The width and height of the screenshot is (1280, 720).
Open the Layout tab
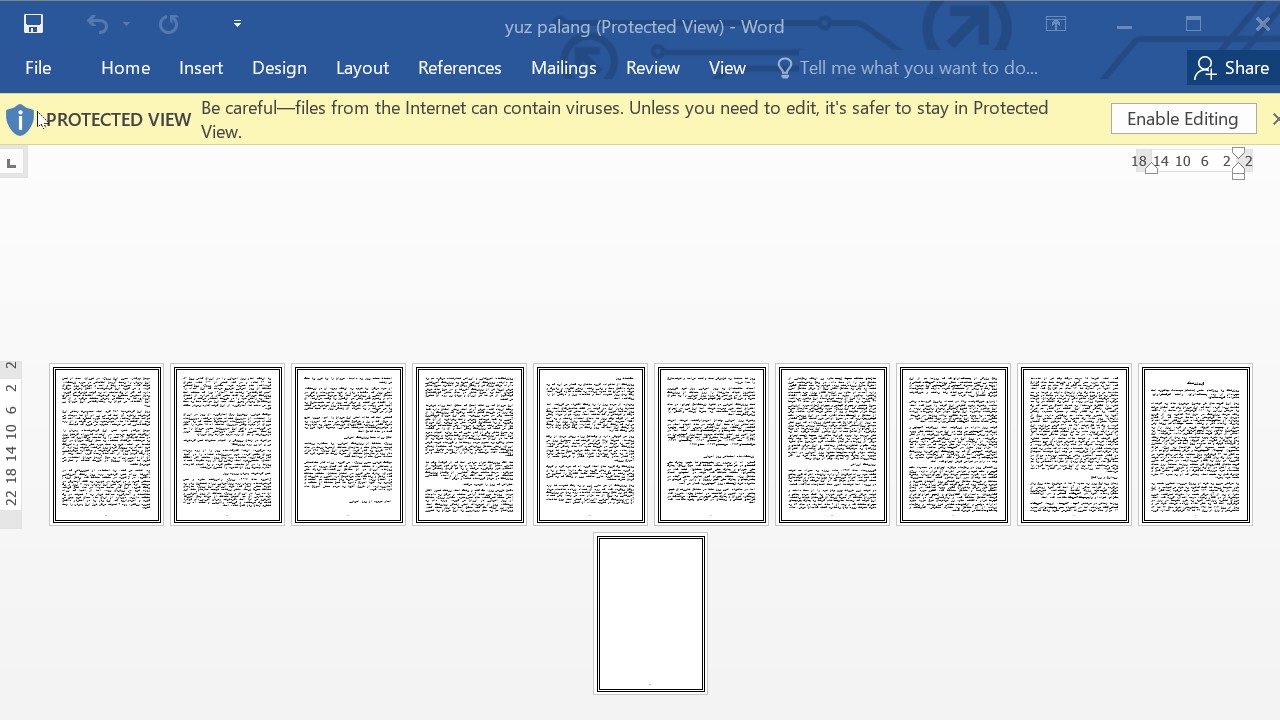point(362,68)
